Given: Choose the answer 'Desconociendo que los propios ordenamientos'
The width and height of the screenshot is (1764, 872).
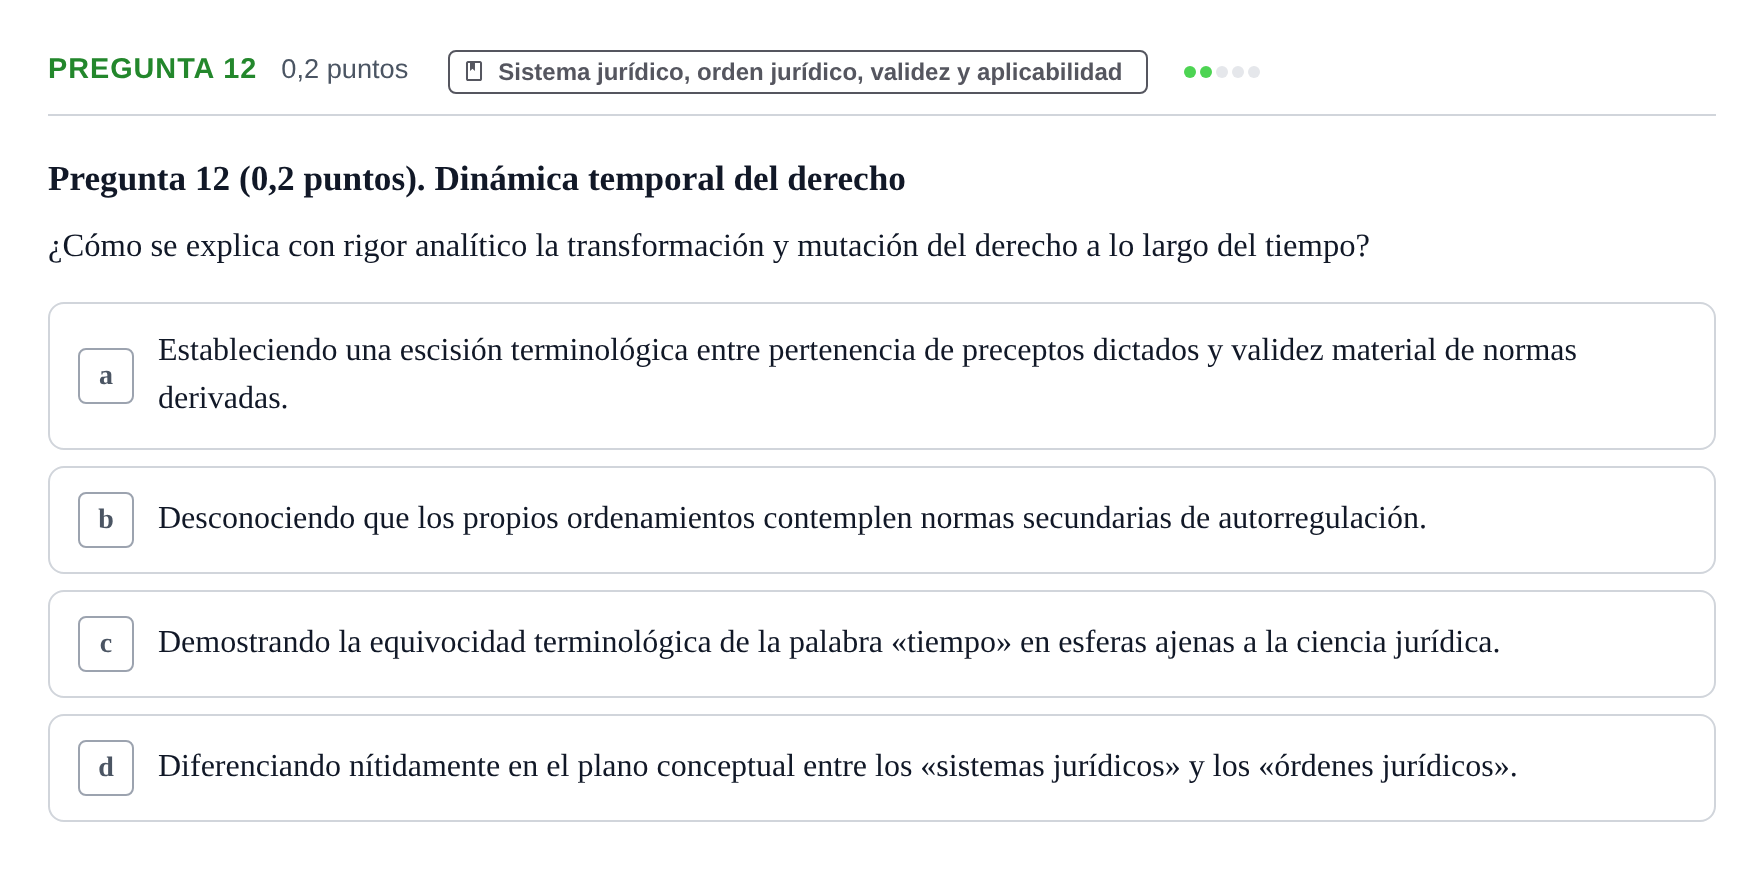Looking at the screenshot, I should coord(882,520).
